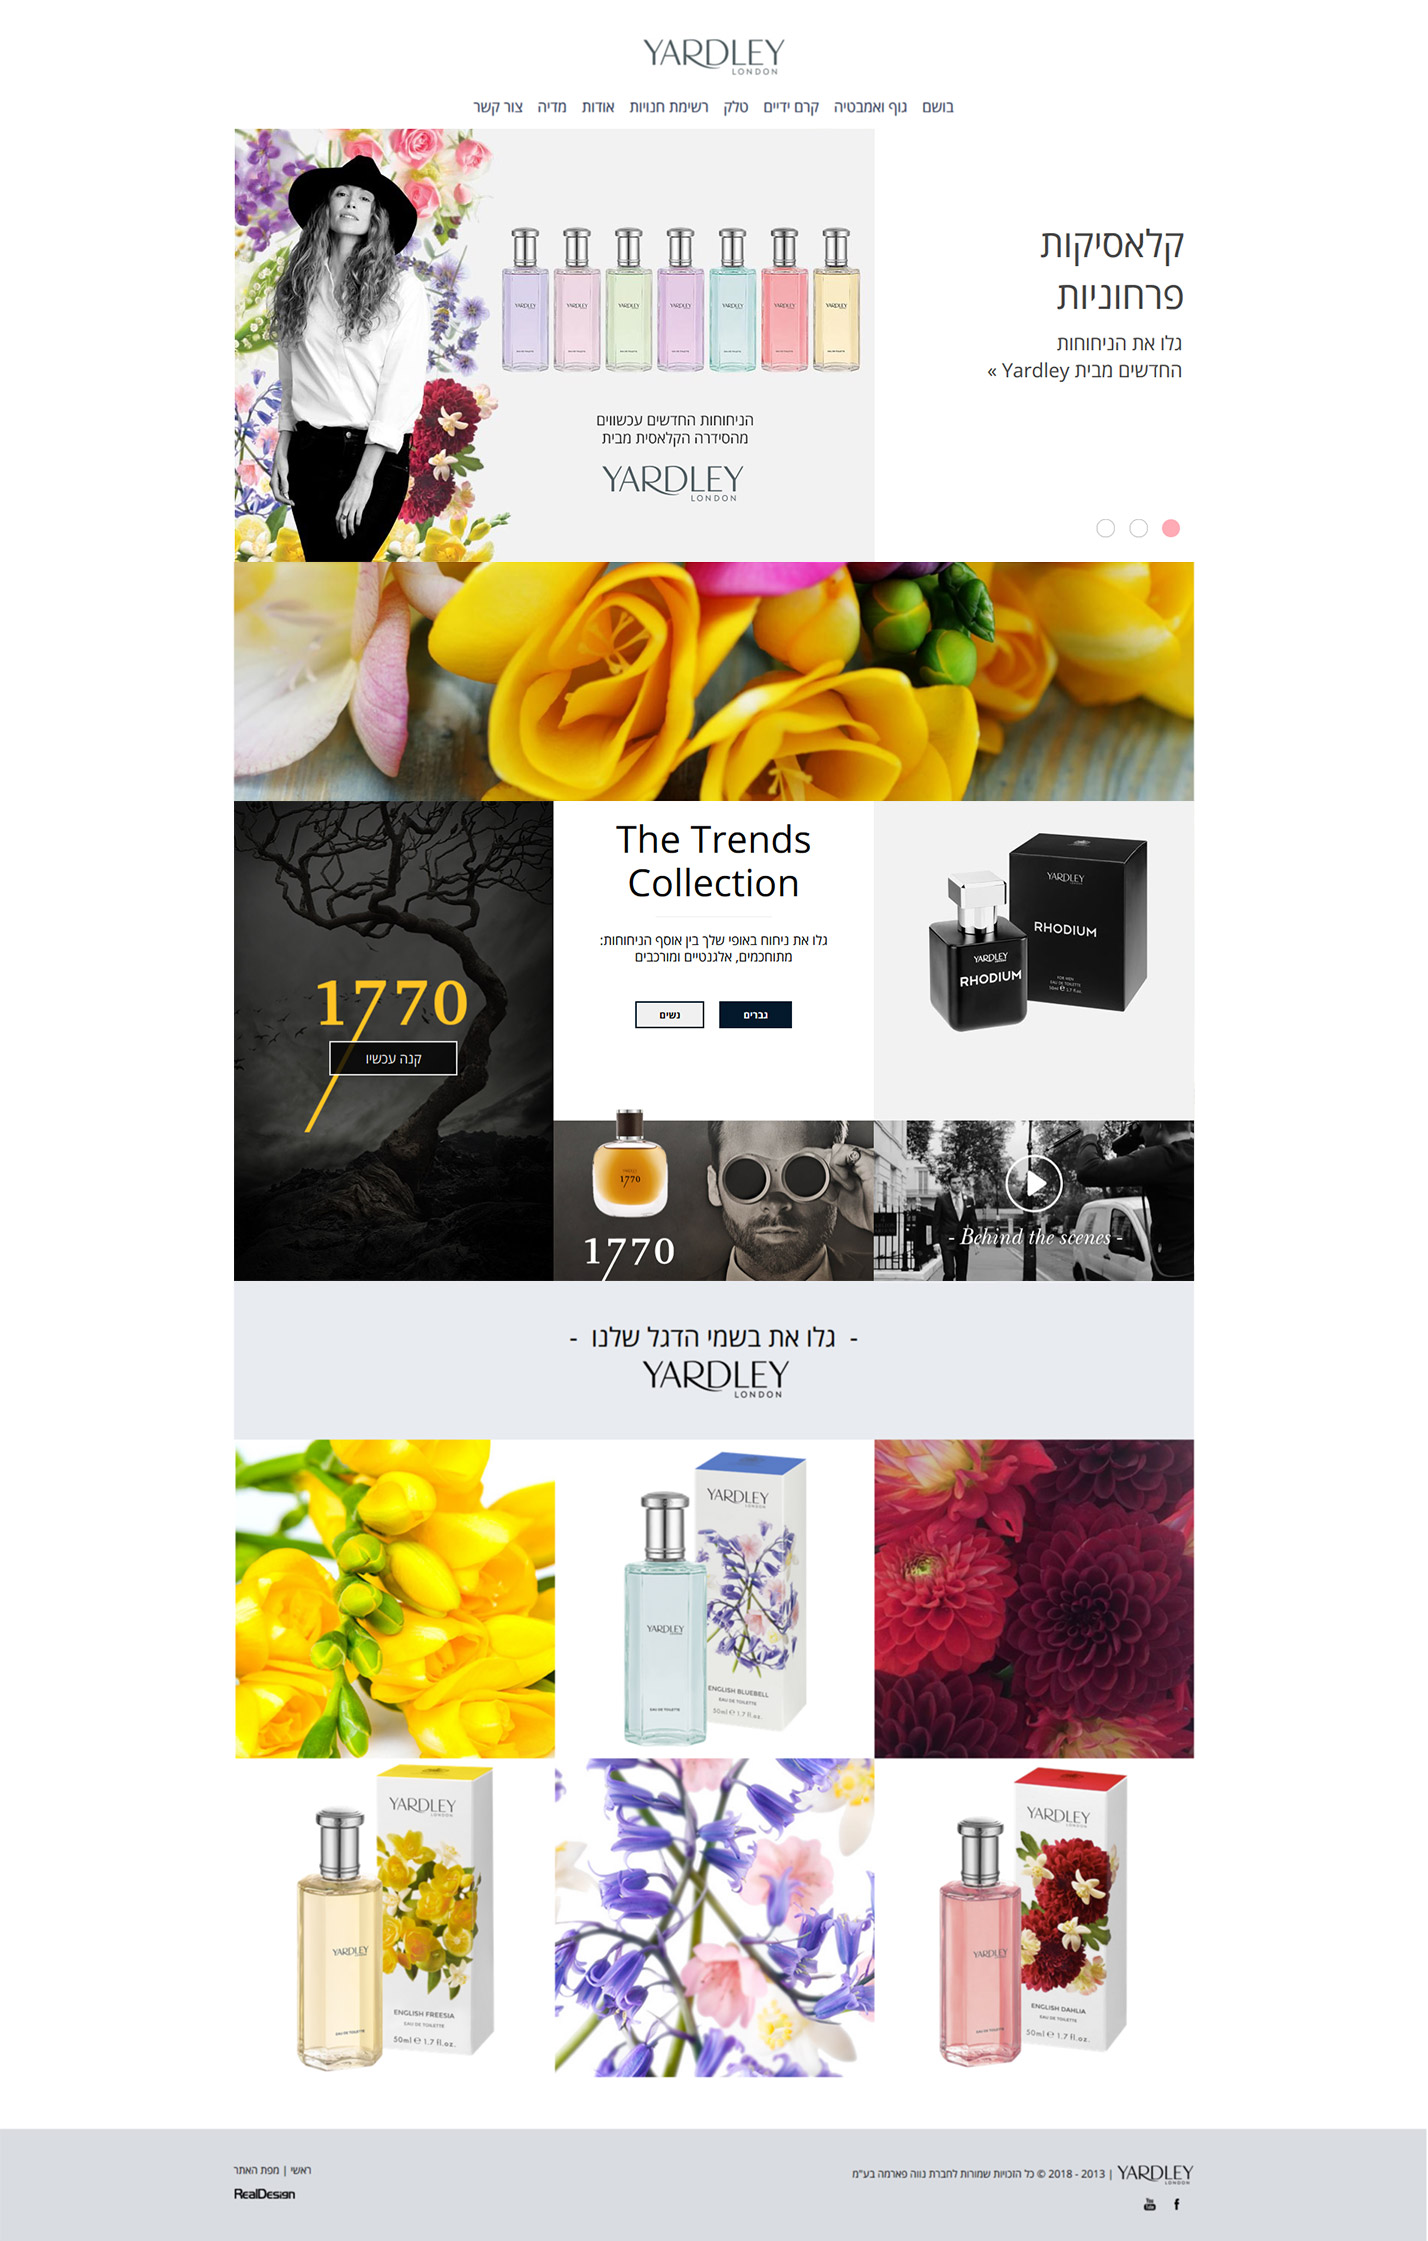
Task: Open the English Dahlia perfume thumbnail
Action: pyautogui.click(x=1034, y=1918)
